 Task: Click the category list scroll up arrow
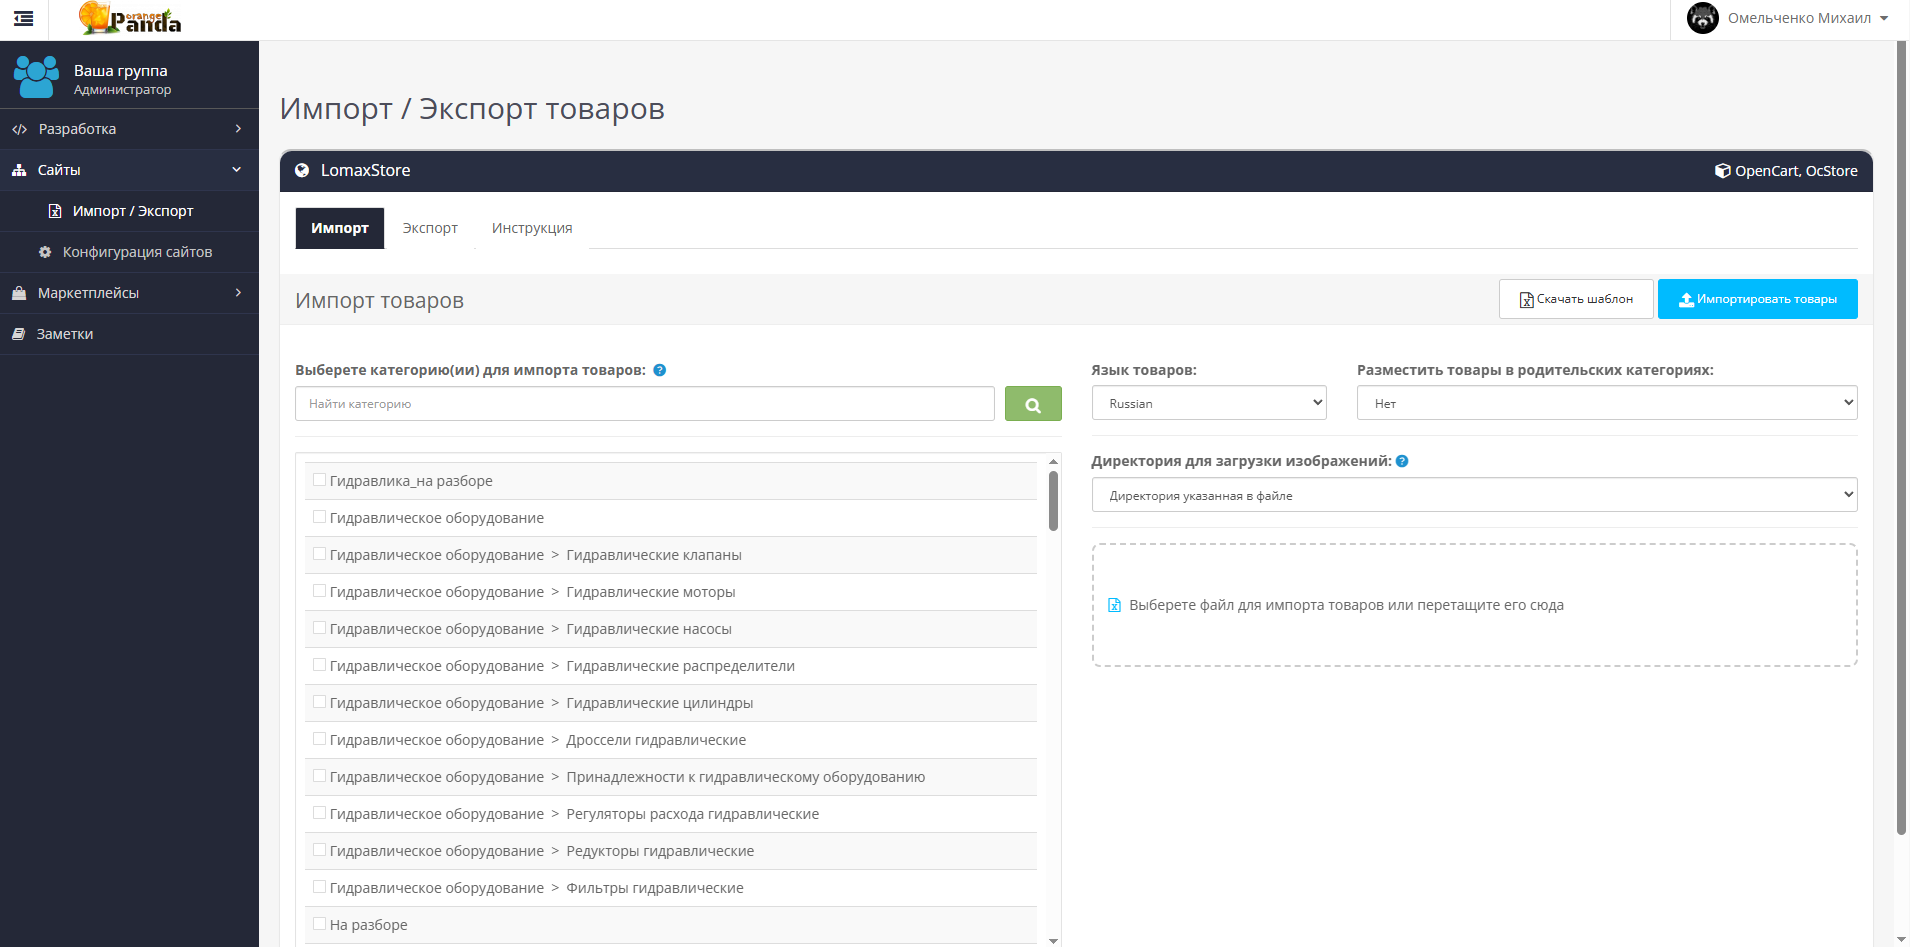1054,461
